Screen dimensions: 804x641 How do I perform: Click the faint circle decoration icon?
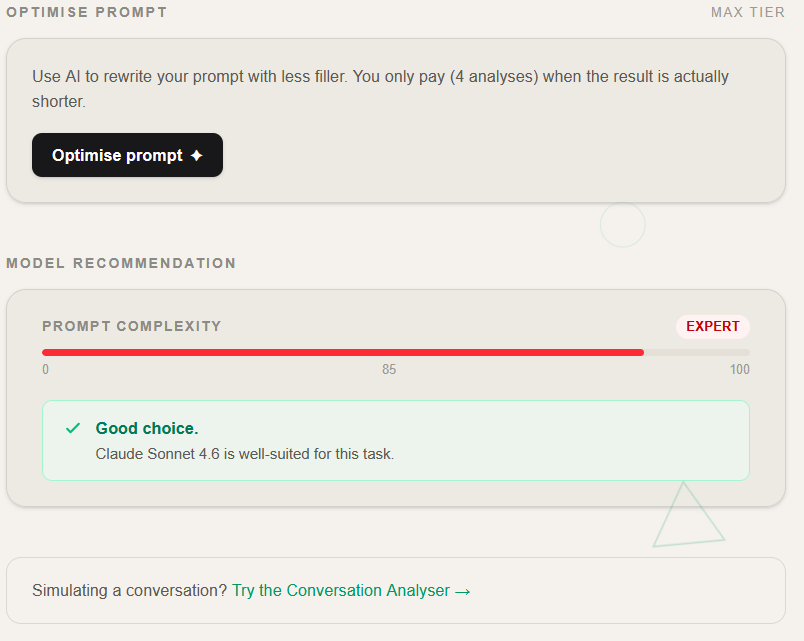click(622, 225)
